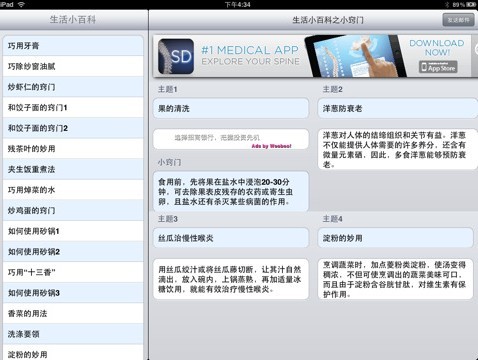Screen dimensions: 478x360
Task: Tap the battery icon in the status bar
Action: click(471, 5)
